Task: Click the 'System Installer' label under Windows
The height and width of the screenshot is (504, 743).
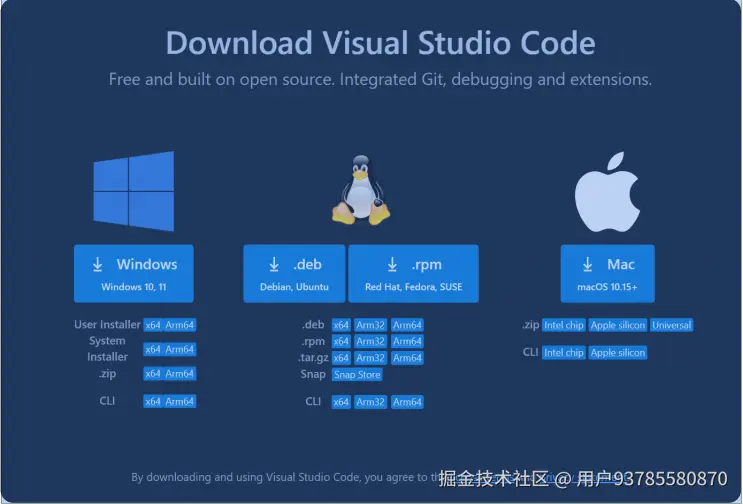Action: (x=107, y=349)
